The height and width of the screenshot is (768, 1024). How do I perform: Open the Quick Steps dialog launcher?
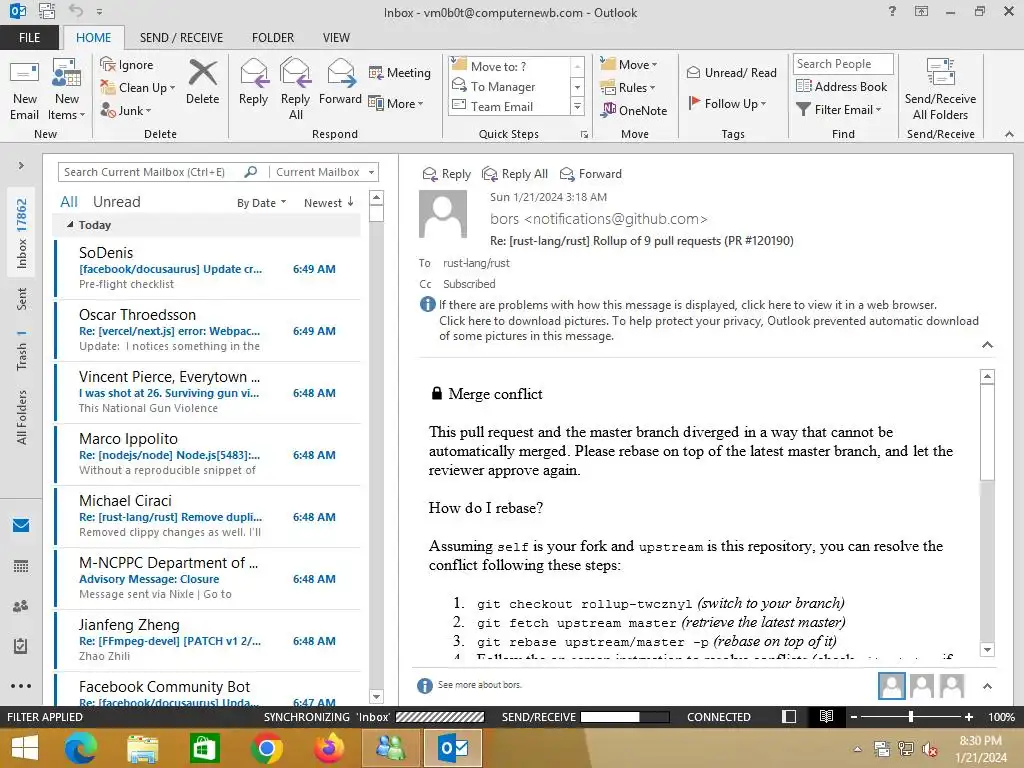584,135
